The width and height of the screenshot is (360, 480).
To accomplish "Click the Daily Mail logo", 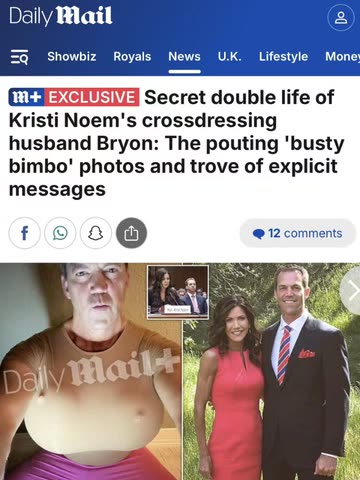I will 61,16.
